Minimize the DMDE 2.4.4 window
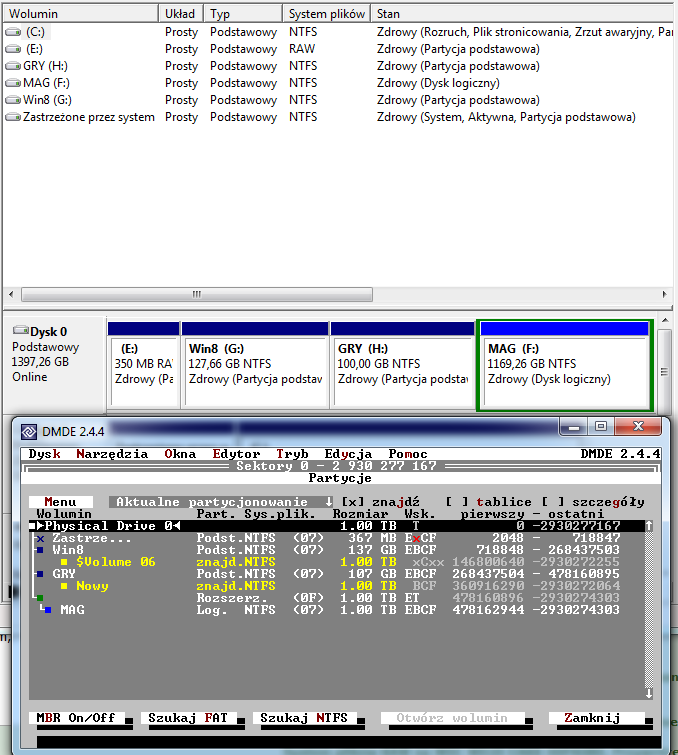678x755 pixels. tap(573, 427)
